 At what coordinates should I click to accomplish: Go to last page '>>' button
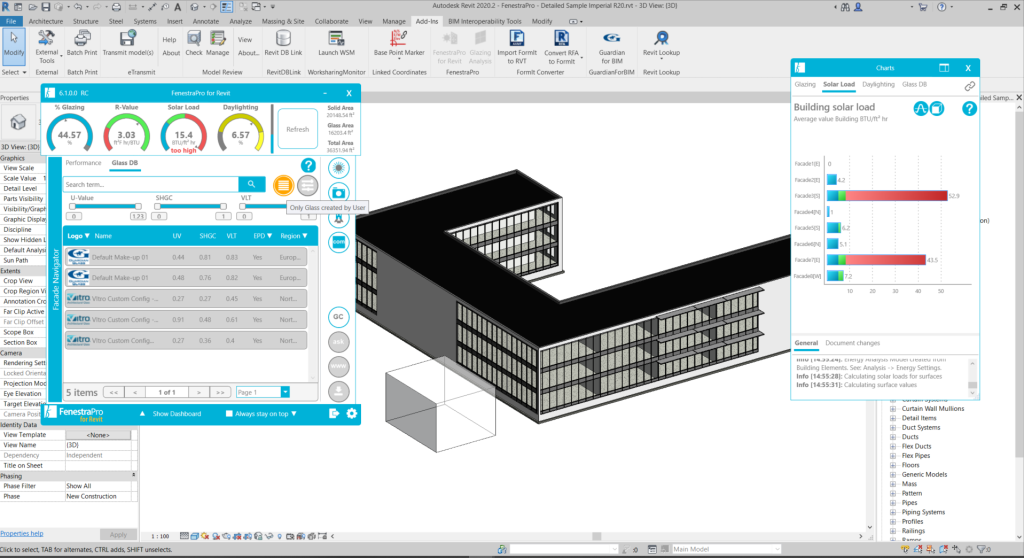click(x=220, y=393)
